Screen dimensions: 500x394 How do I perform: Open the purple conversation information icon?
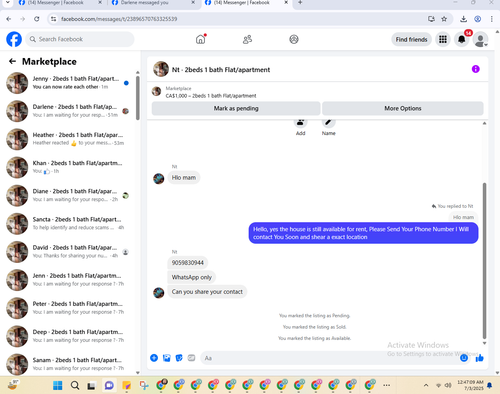pyautogui.click(x=475, y=69)
